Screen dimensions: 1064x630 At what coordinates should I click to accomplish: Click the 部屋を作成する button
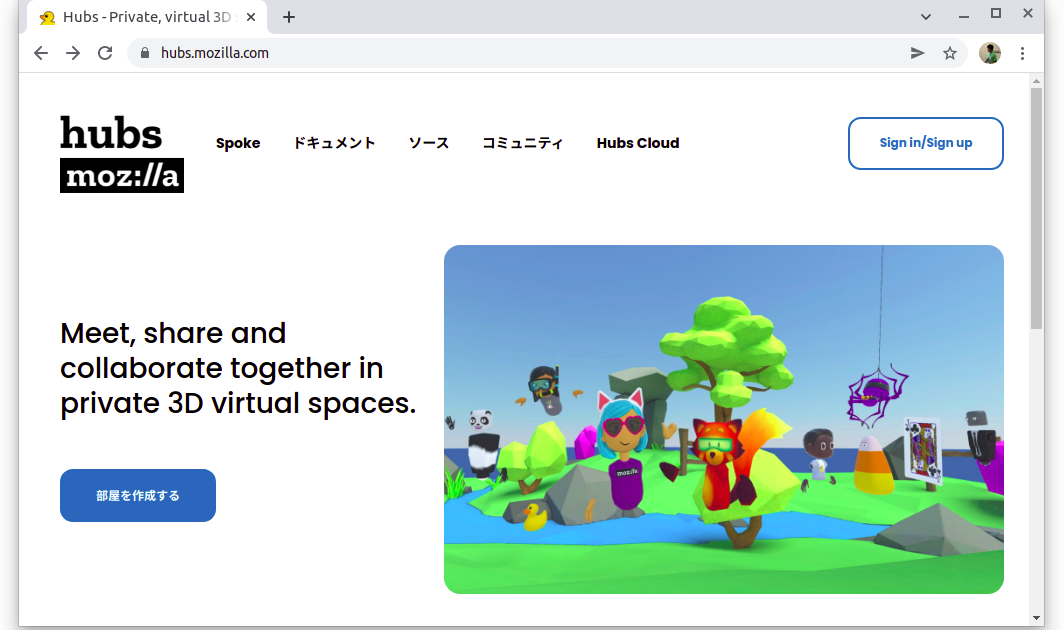[138, 496]
